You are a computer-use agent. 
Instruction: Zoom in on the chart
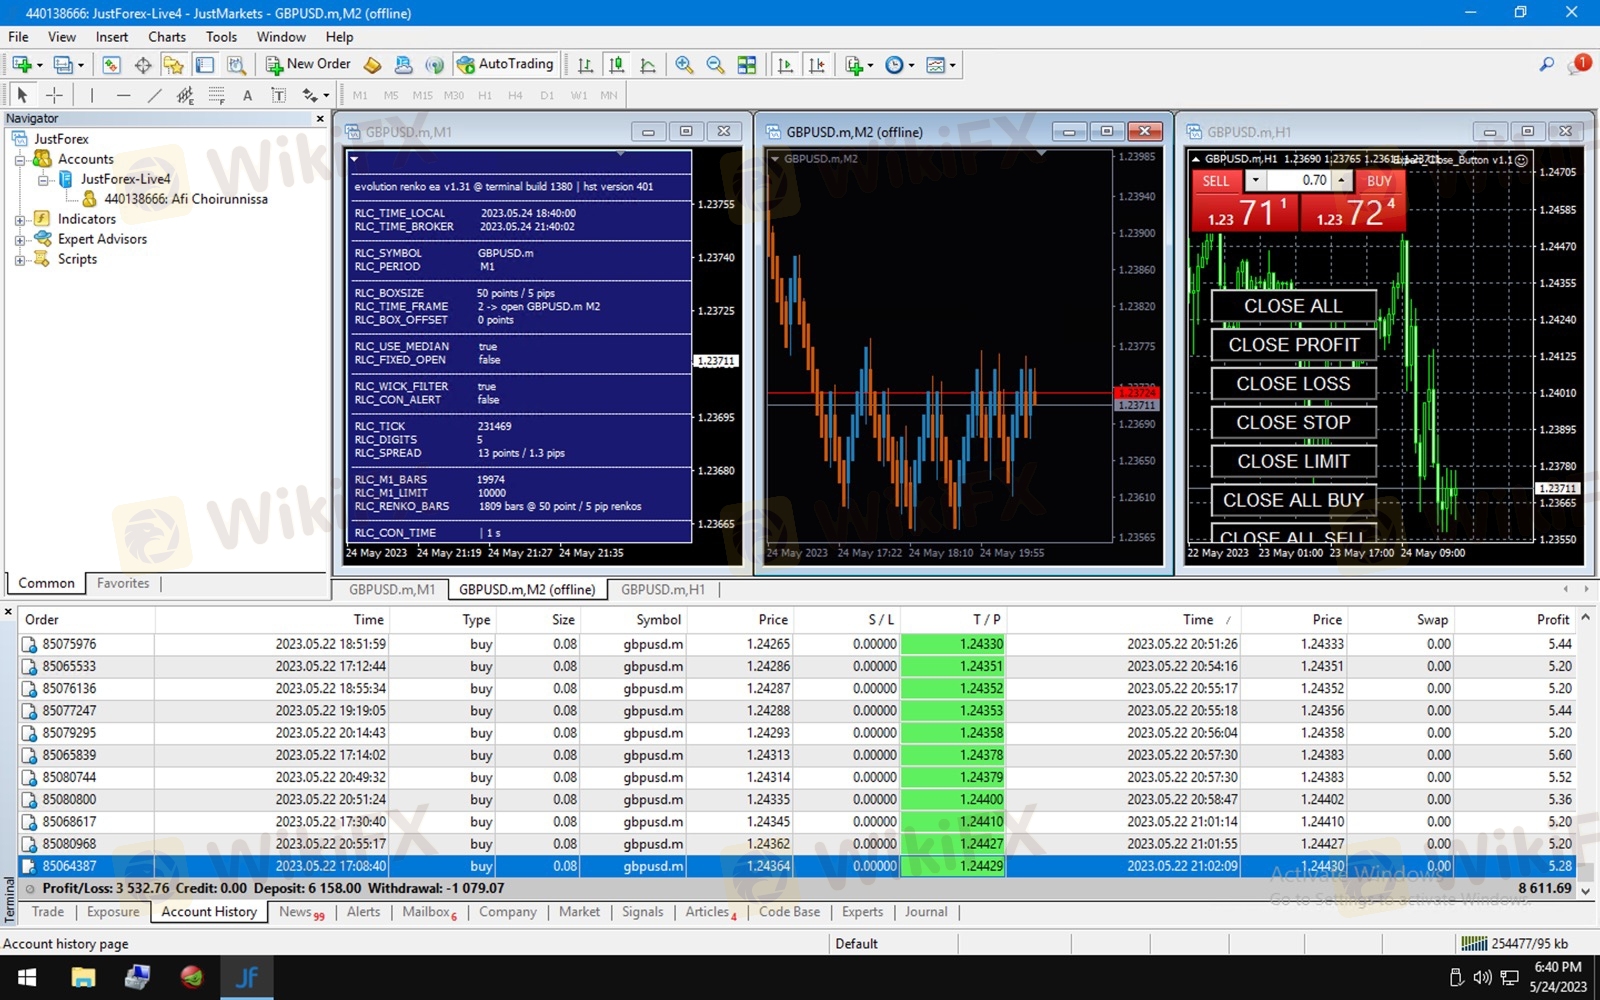[684, 65]
